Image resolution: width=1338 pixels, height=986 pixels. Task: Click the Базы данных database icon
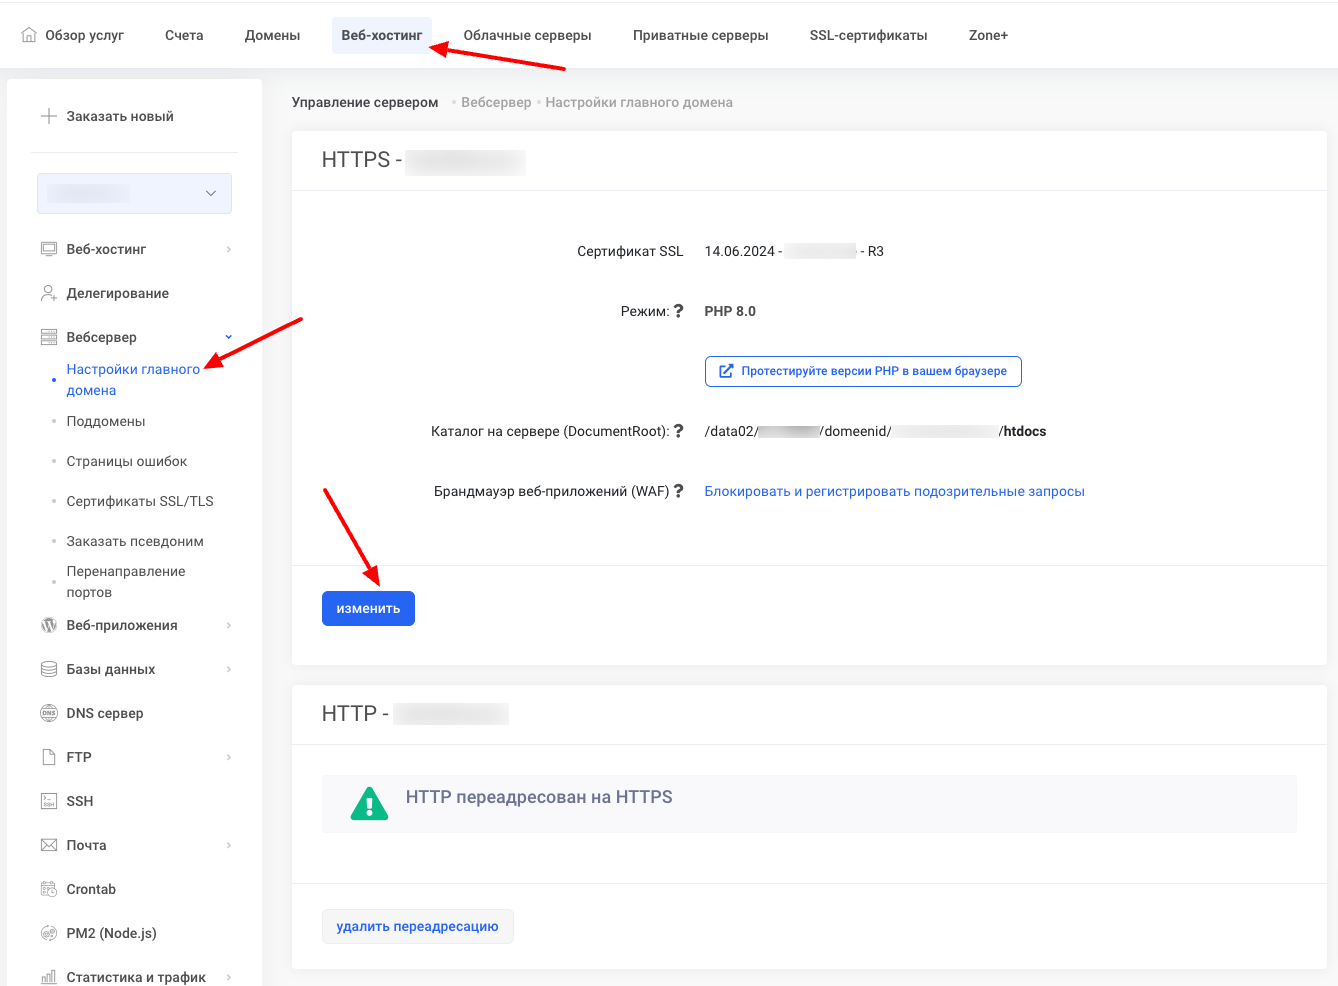click(48, 669)
